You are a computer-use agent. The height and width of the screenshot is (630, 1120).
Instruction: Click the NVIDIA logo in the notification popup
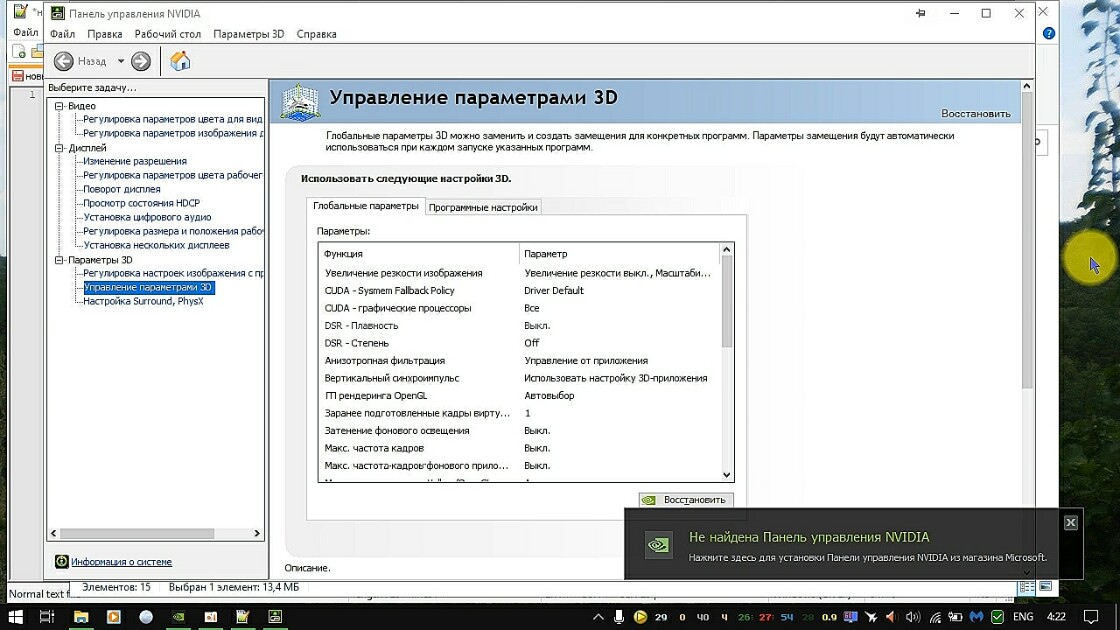[658, 546]
